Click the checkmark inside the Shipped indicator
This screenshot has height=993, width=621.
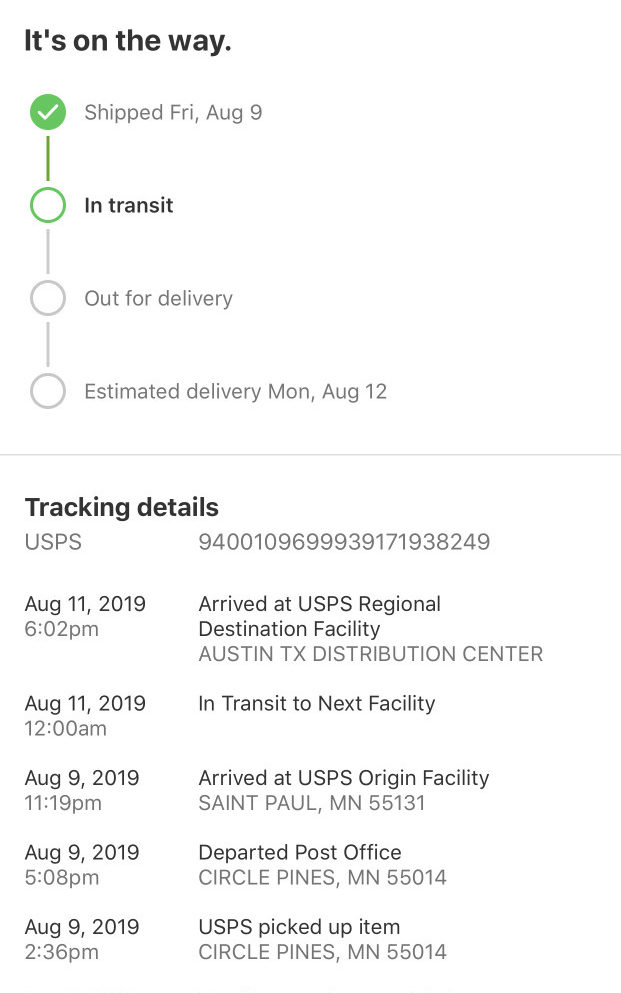coord(47,112)
